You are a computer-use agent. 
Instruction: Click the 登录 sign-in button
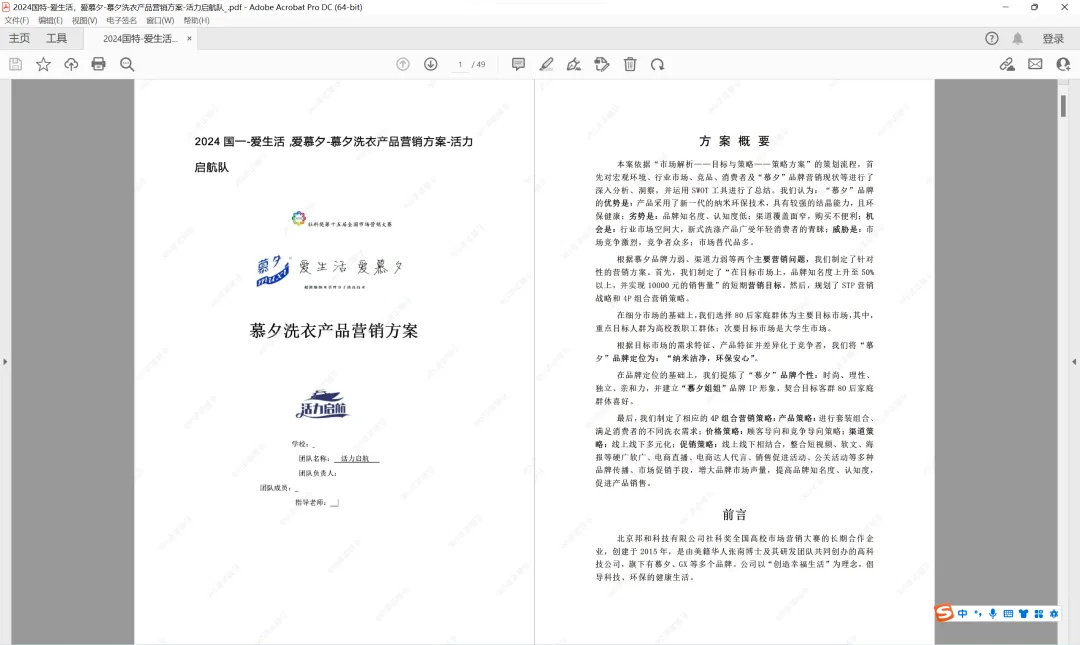[x=1052, y=38]
